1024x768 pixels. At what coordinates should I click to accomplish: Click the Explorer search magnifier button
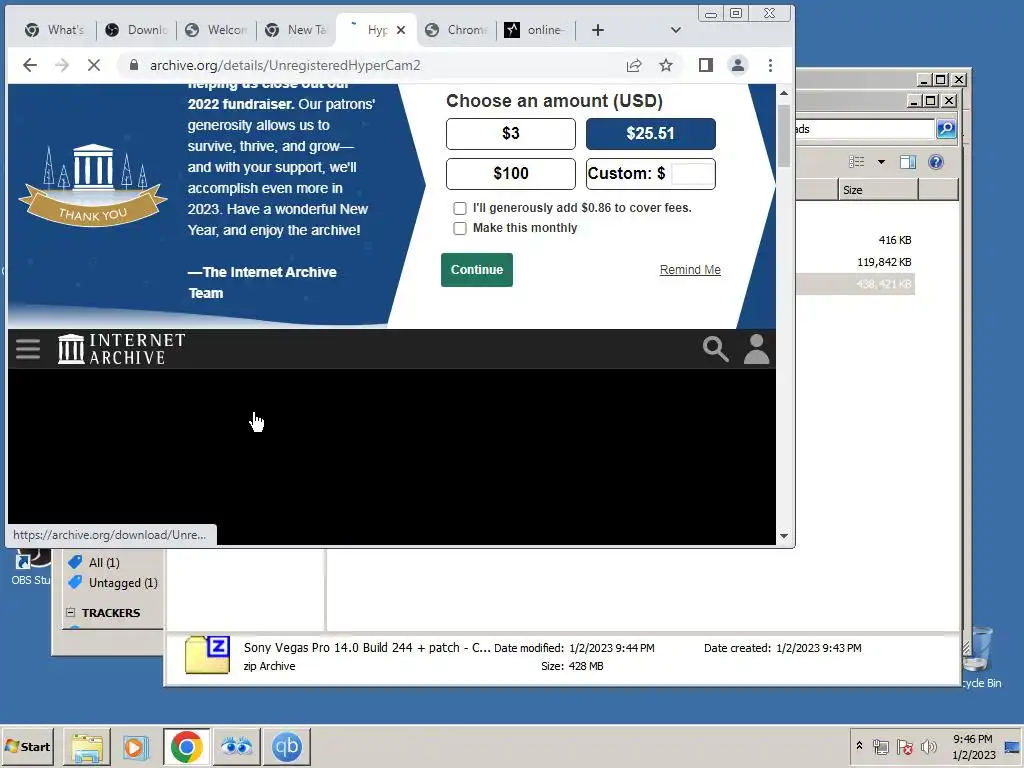click(x=946, y=129)
